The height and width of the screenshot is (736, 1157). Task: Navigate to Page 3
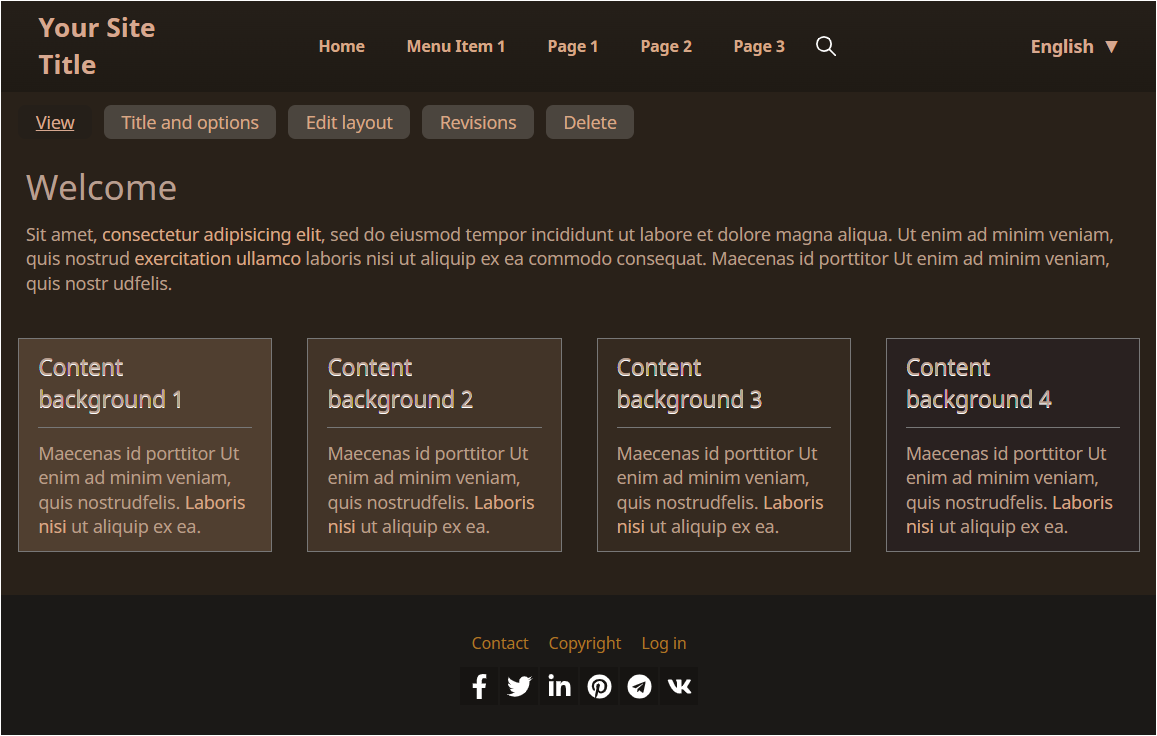click(x=759, y=46)
